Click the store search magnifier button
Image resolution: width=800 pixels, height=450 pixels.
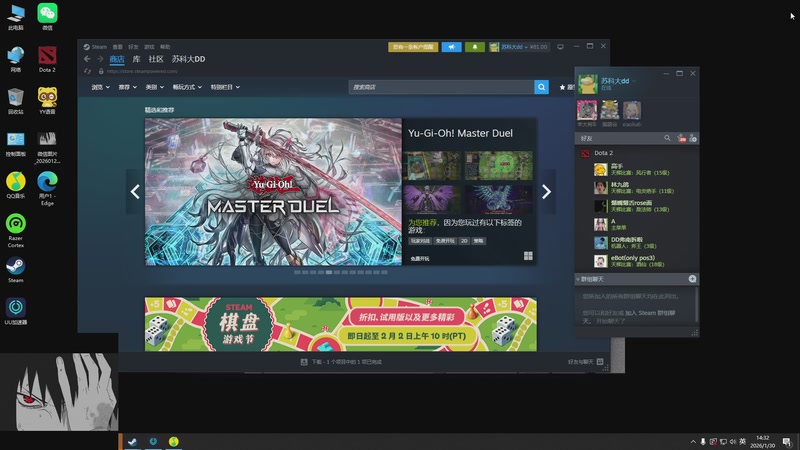pyautogui.click(x=541, y=87)
